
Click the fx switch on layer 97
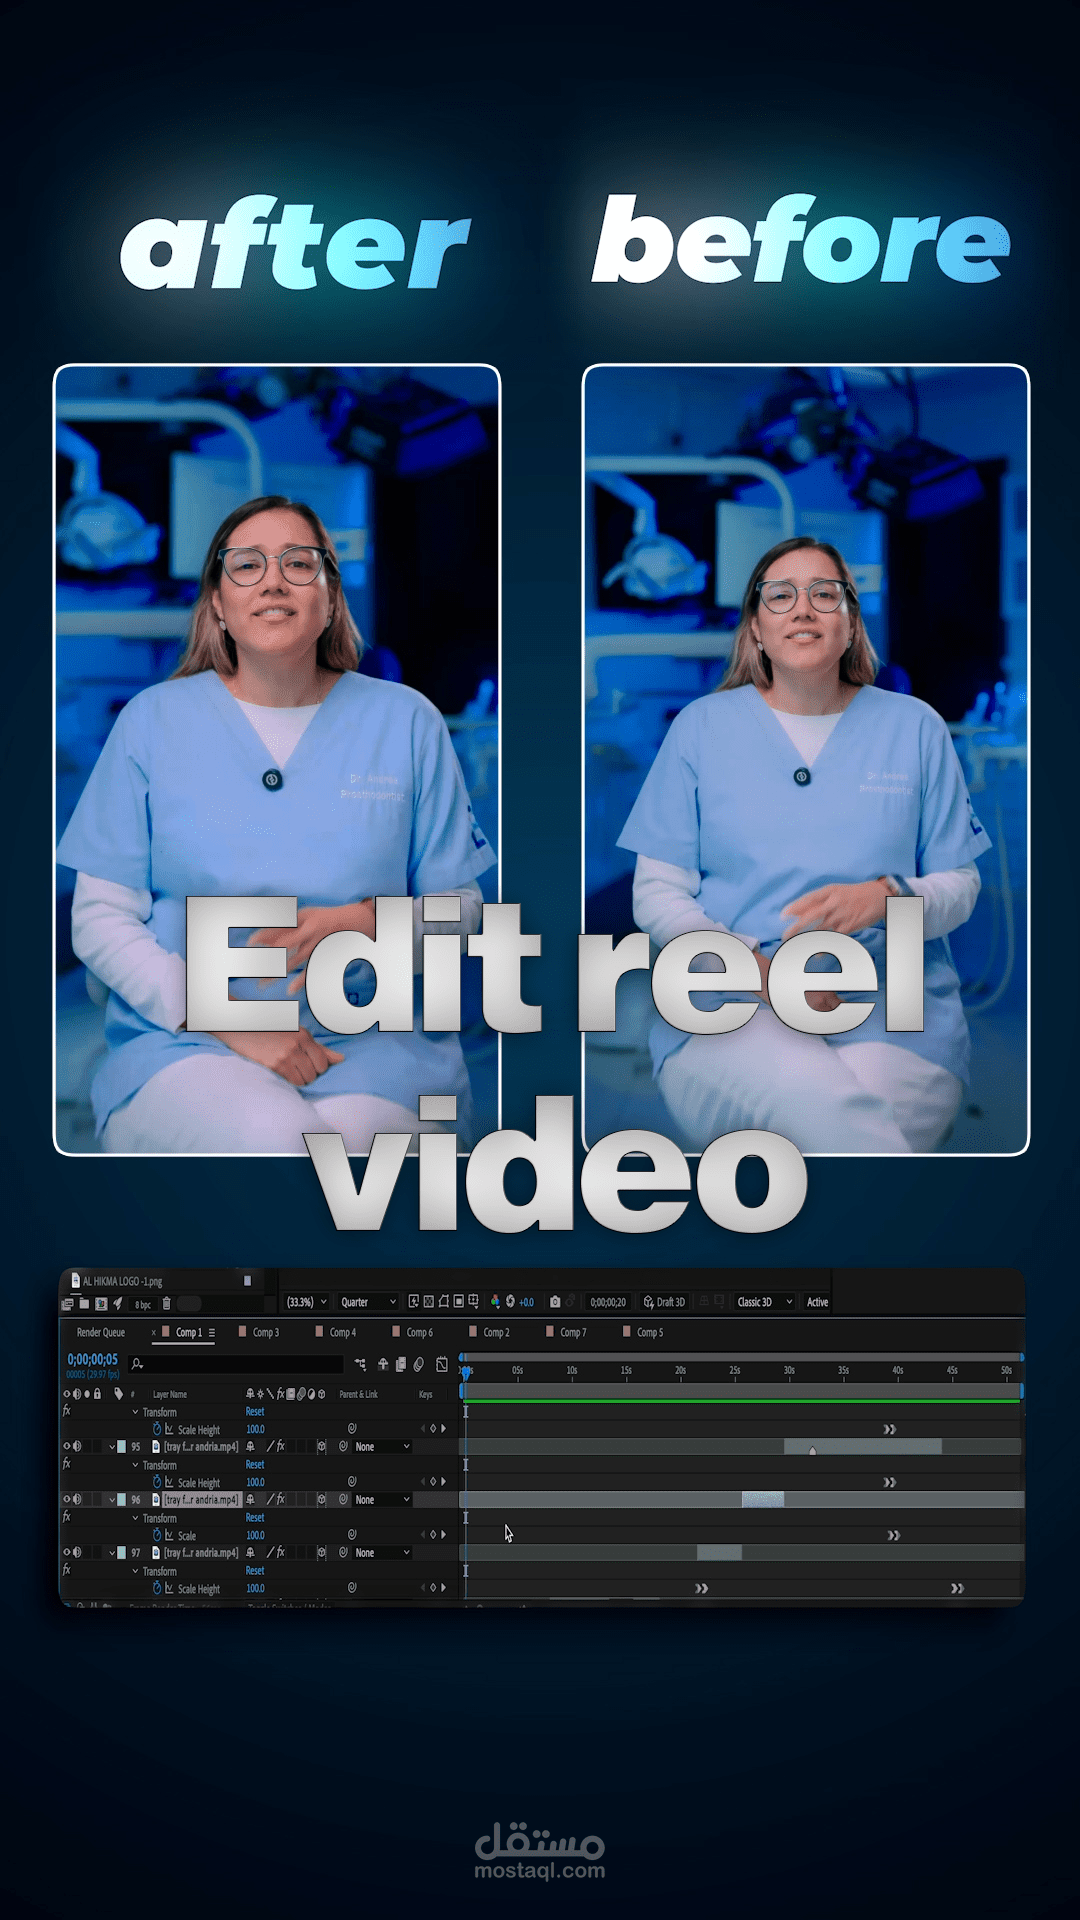[x=280, y=1552]
